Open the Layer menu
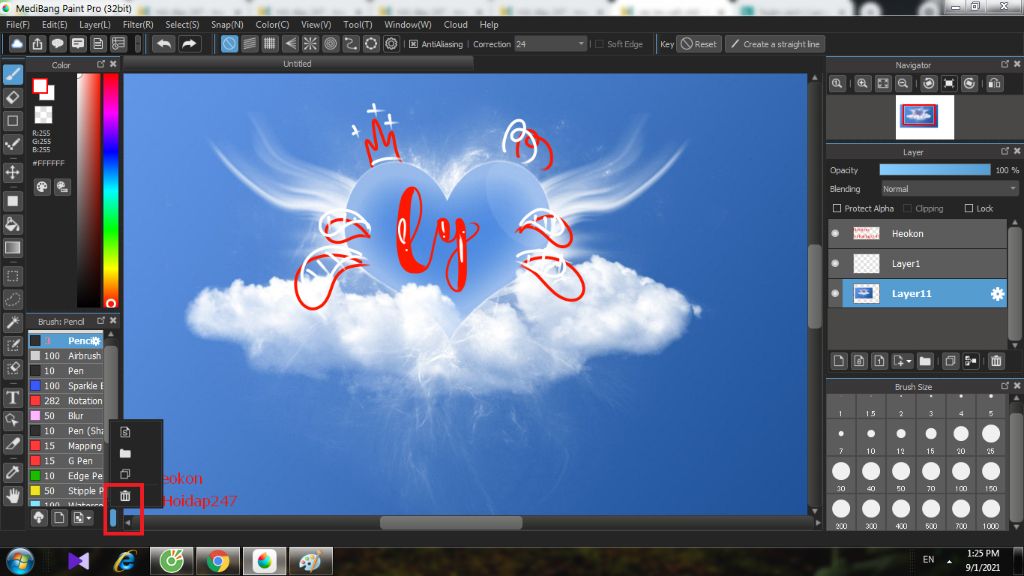Image resolution: width=1024 pixels, height=576 pixels. (x=95, y=24)
